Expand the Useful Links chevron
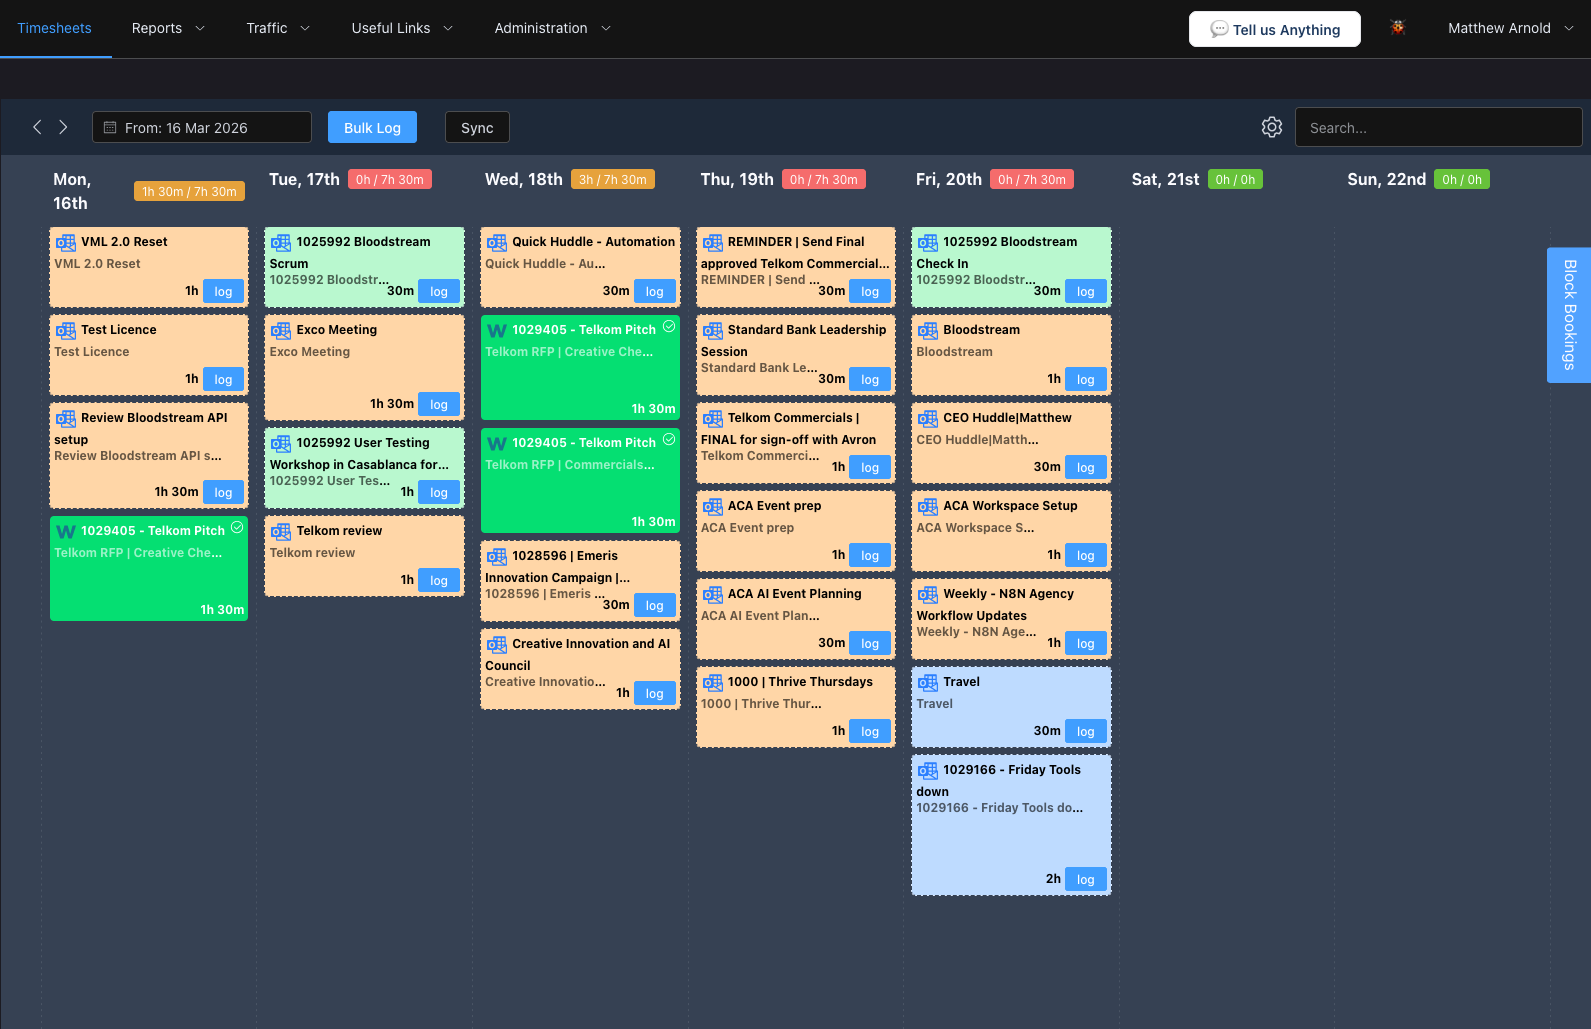 tap(448, 28)
